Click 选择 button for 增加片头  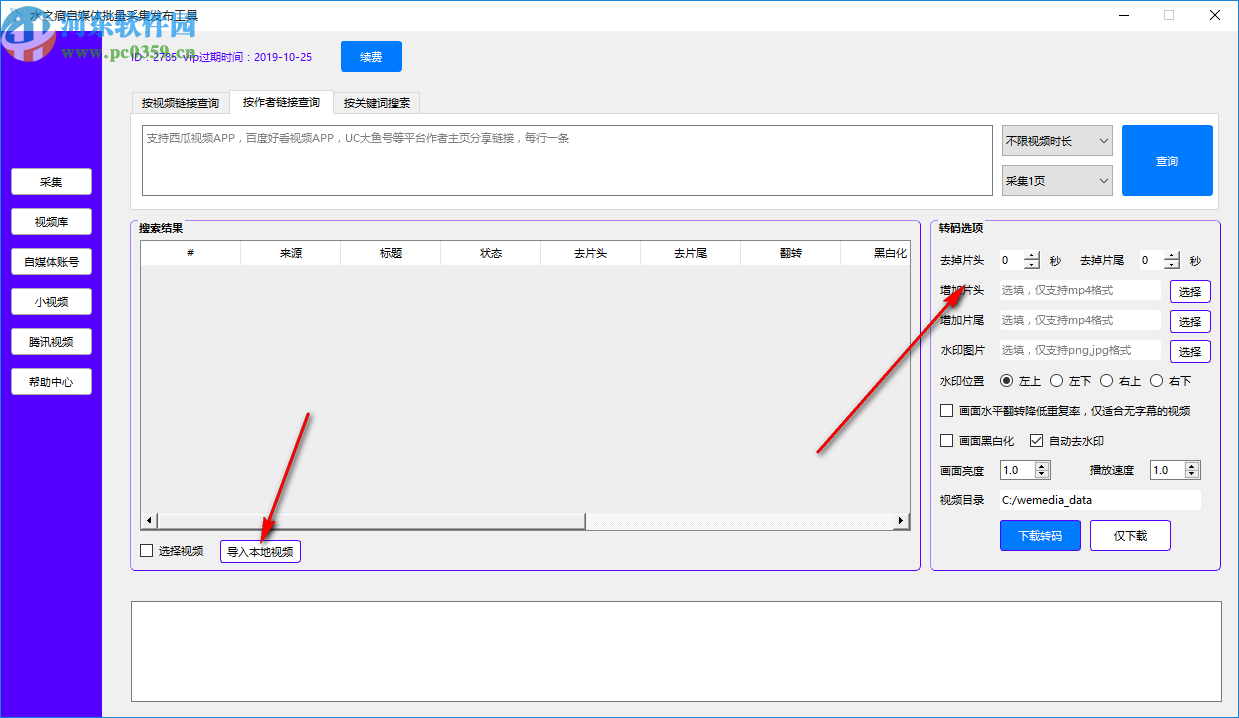[1190, 292]
